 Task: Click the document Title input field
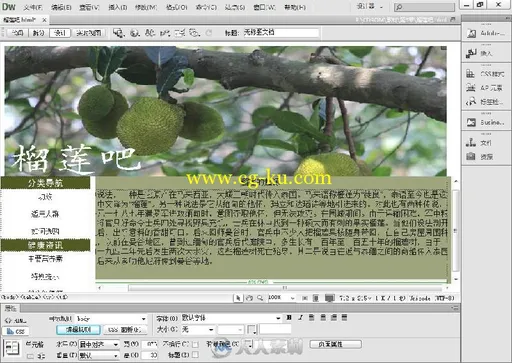[x=281, y=32]
